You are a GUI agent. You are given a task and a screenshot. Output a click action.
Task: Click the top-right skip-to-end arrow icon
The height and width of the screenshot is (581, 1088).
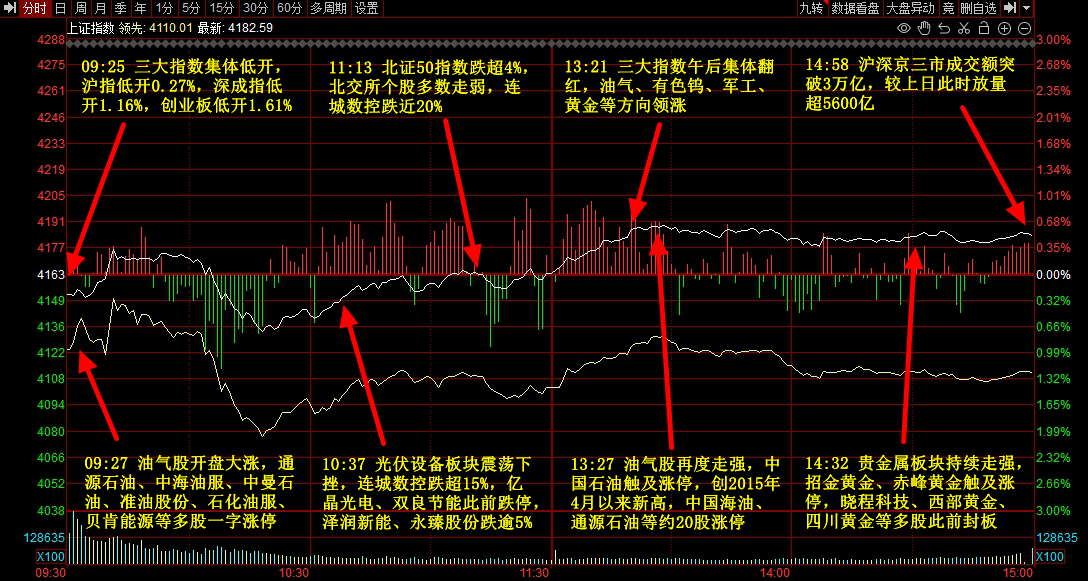pos(1009,8)
